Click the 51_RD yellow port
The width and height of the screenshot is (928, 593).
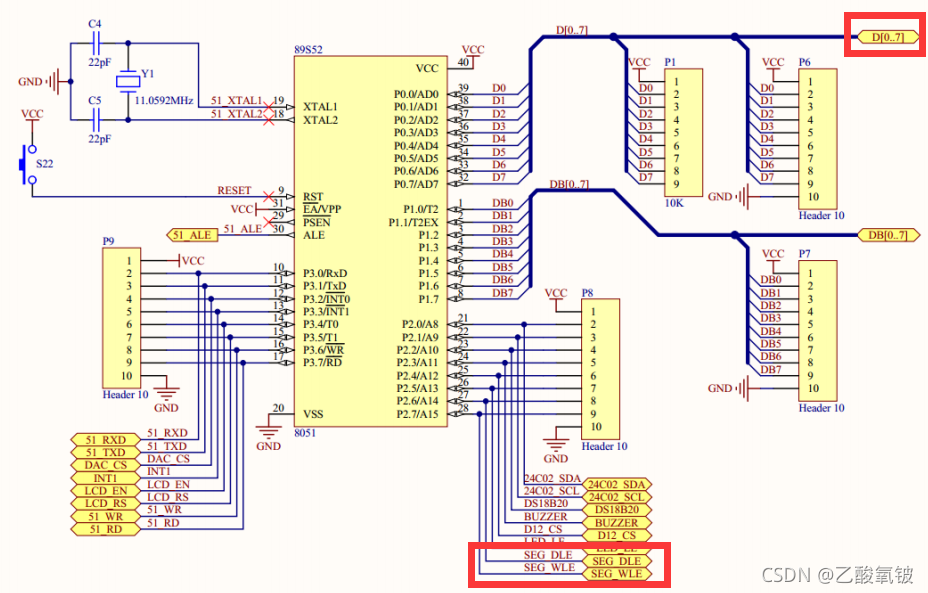point(106,529)
